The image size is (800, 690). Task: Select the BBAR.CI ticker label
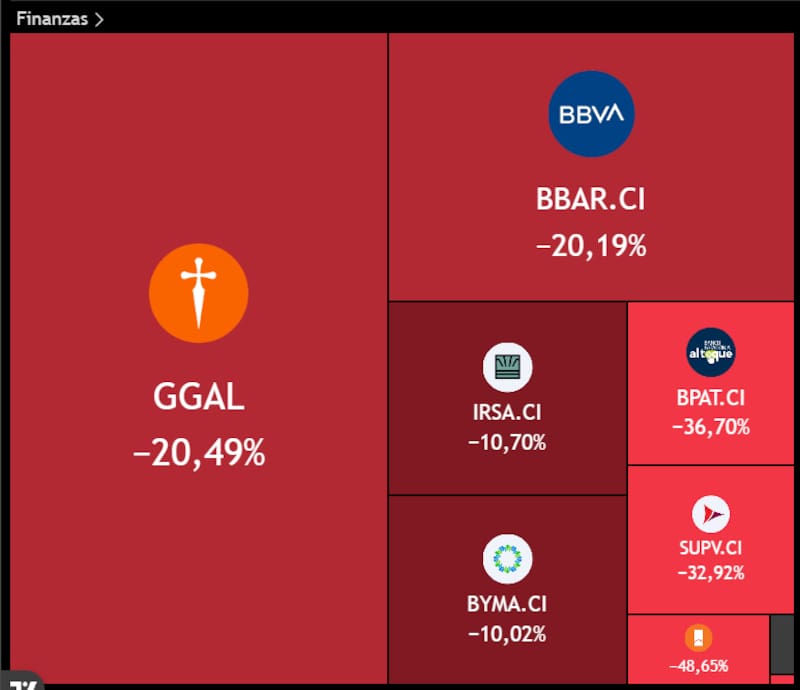(591, 199)
